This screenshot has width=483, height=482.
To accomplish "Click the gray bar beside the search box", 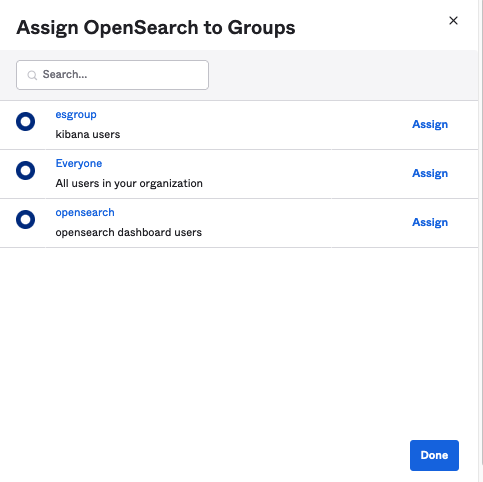I will point(343,75).
